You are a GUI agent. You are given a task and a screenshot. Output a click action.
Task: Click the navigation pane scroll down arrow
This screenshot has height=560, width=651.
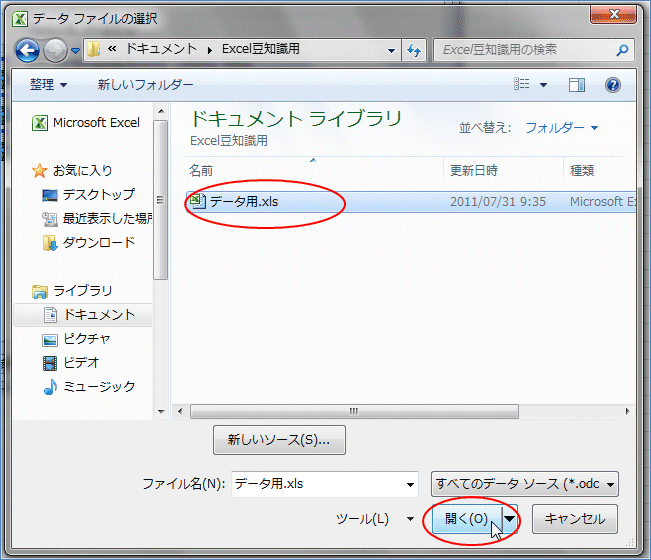coord(161,411)
